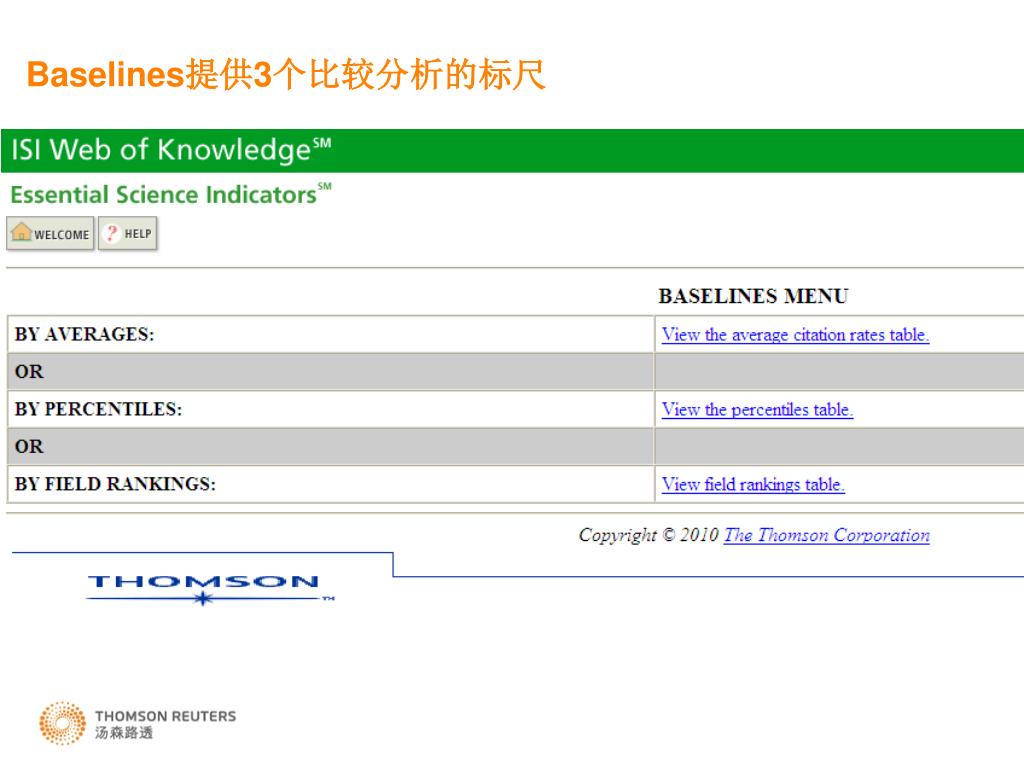1024x768 pixels.
Task: Open the percentiles table link
Action: (757, 410)
